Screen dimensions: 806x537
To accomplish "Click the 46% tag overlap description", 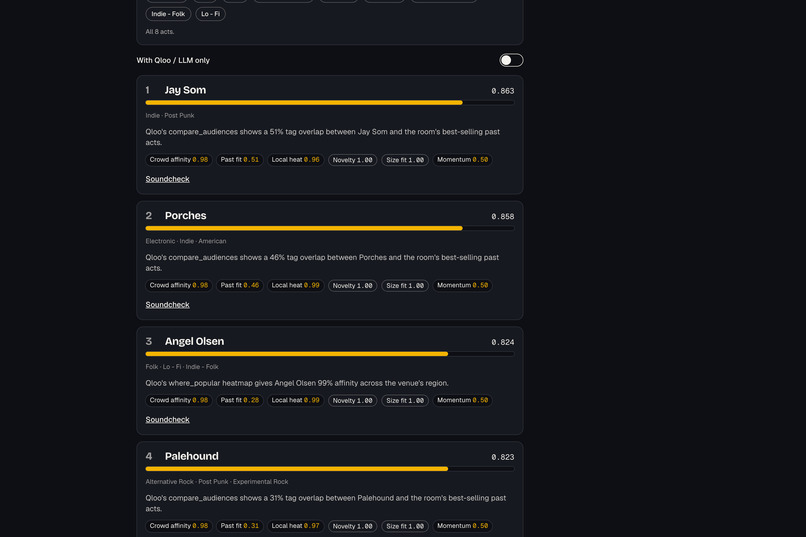I will (x=322, y=263).
